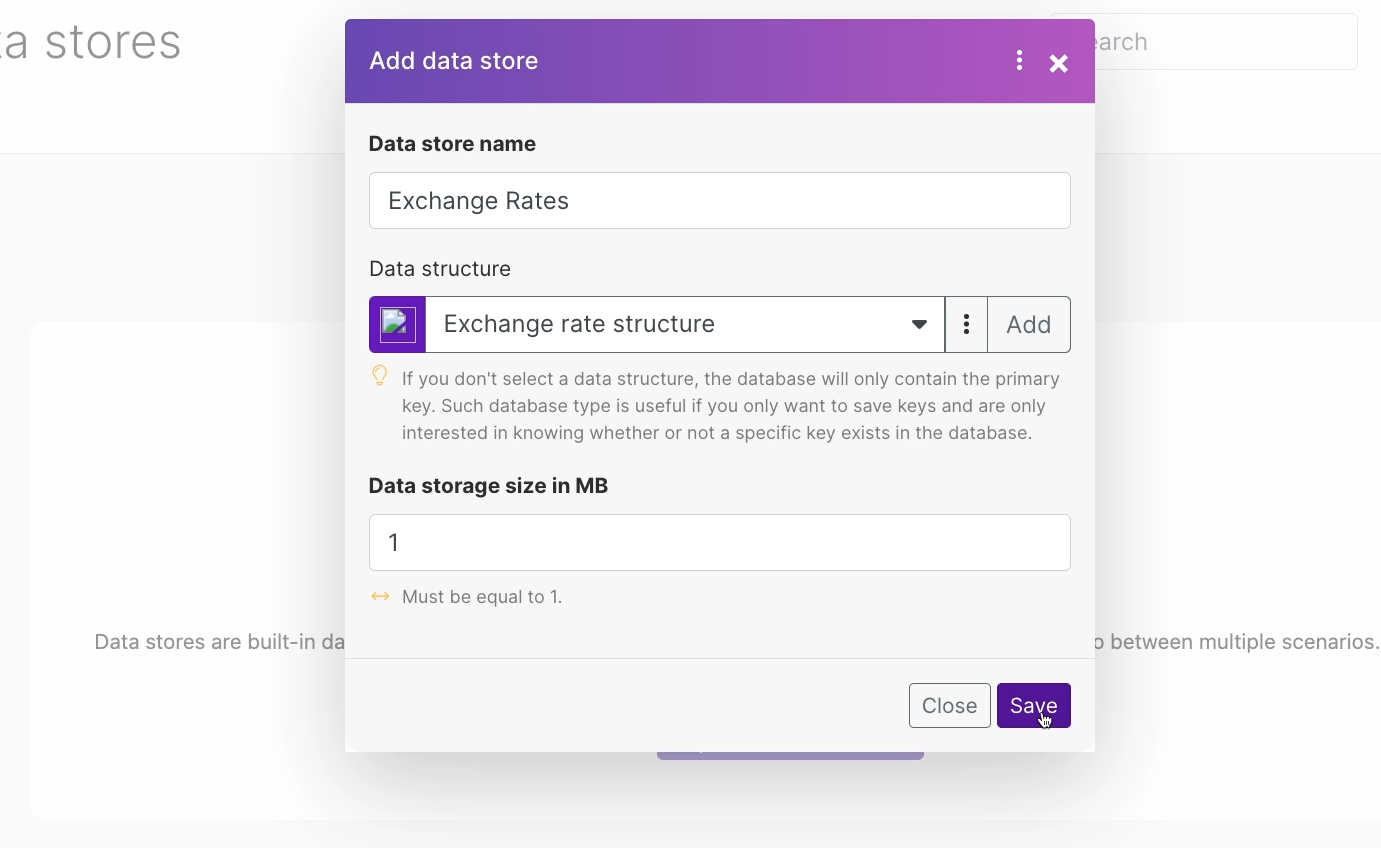Open the dialog's three-dot options menu in header
The height and width of the screenshot is (848, 1381).
1019,61
